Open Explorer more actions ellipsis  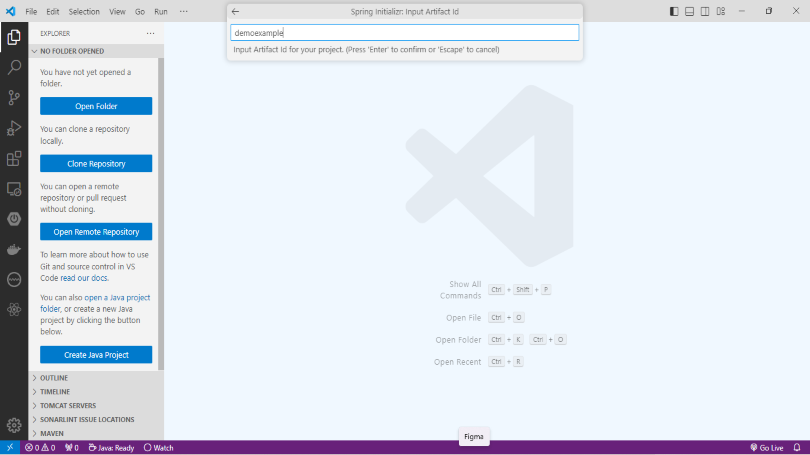click(x=150, y=33)
